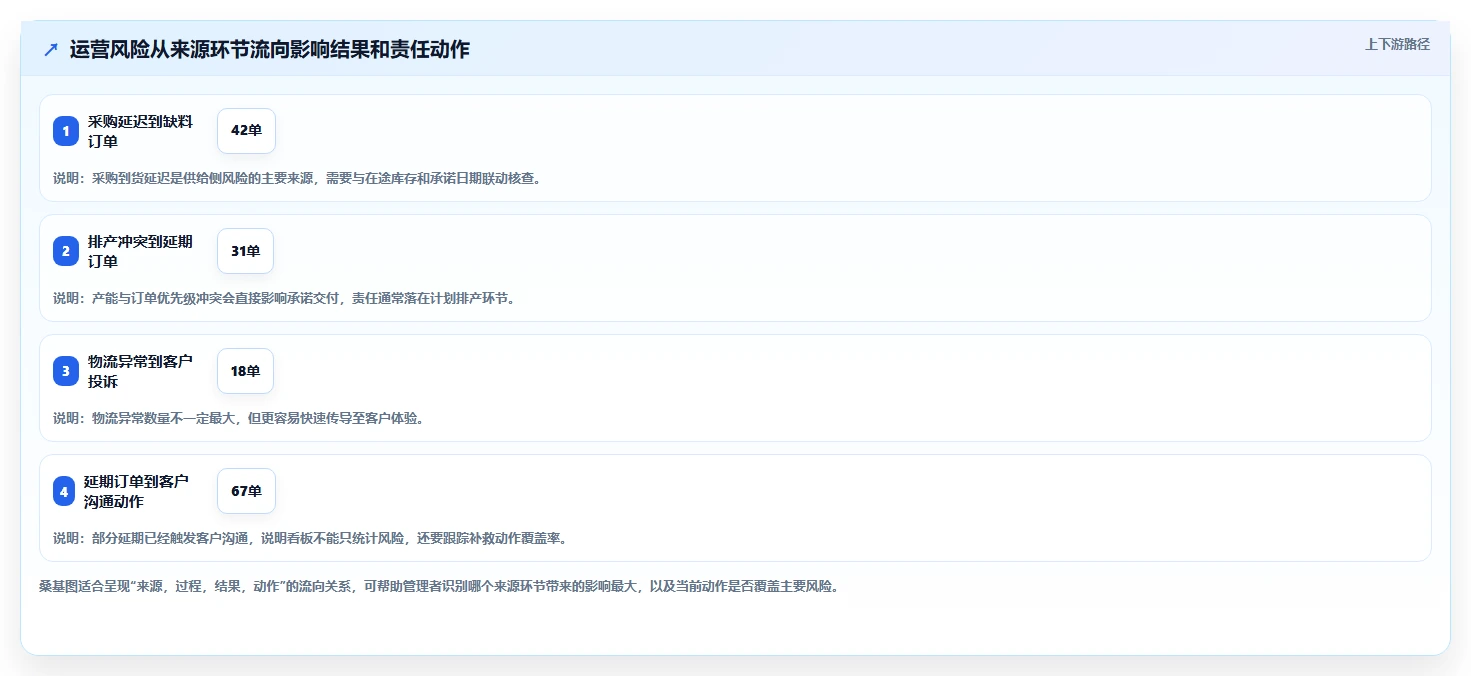Click the blue number 3 badge

(66, 371)
